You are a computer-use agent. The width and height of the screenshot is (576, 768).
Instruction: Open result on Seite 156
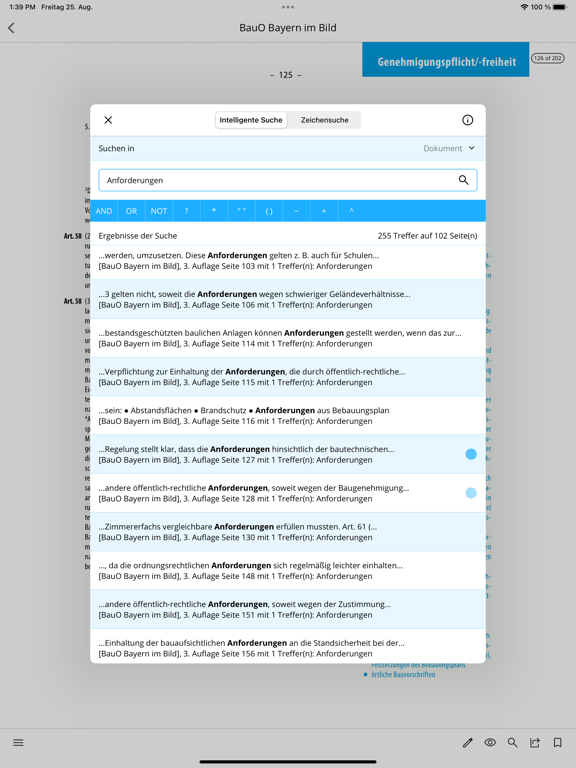click(x=288, y=647)
